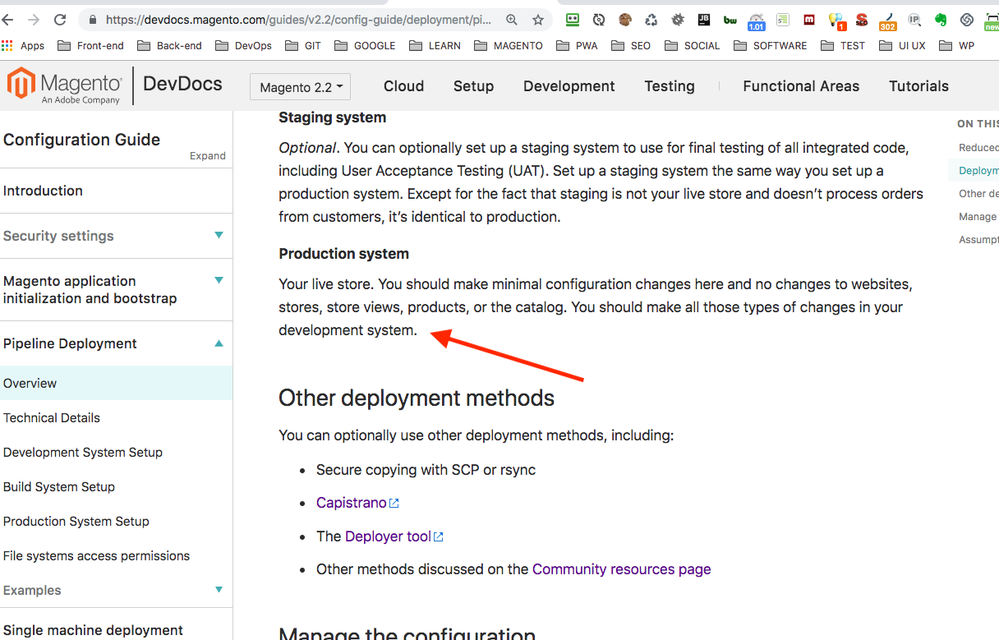Open the SOFTWARE bookmarks folder
The image size is (999, 640).
(x=770, y=46)
